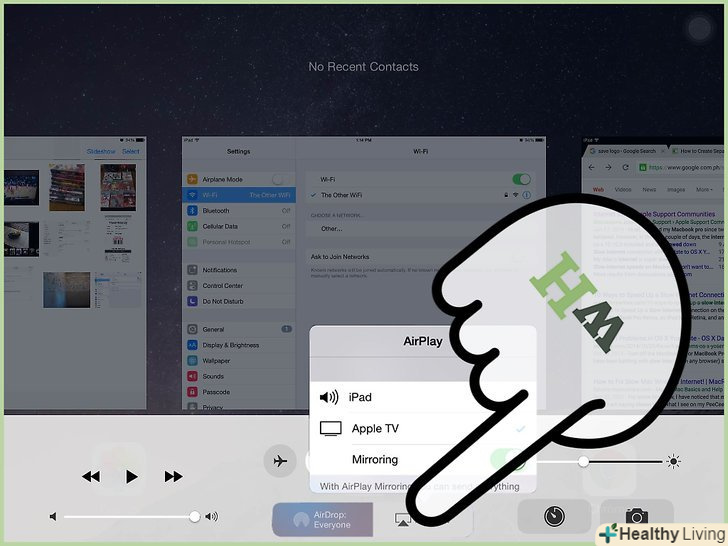The width and height of the screenshot is (728, 546).
Task: Open More dropdown in Google results
Action: pyautogui.click(x=704, y=190)
